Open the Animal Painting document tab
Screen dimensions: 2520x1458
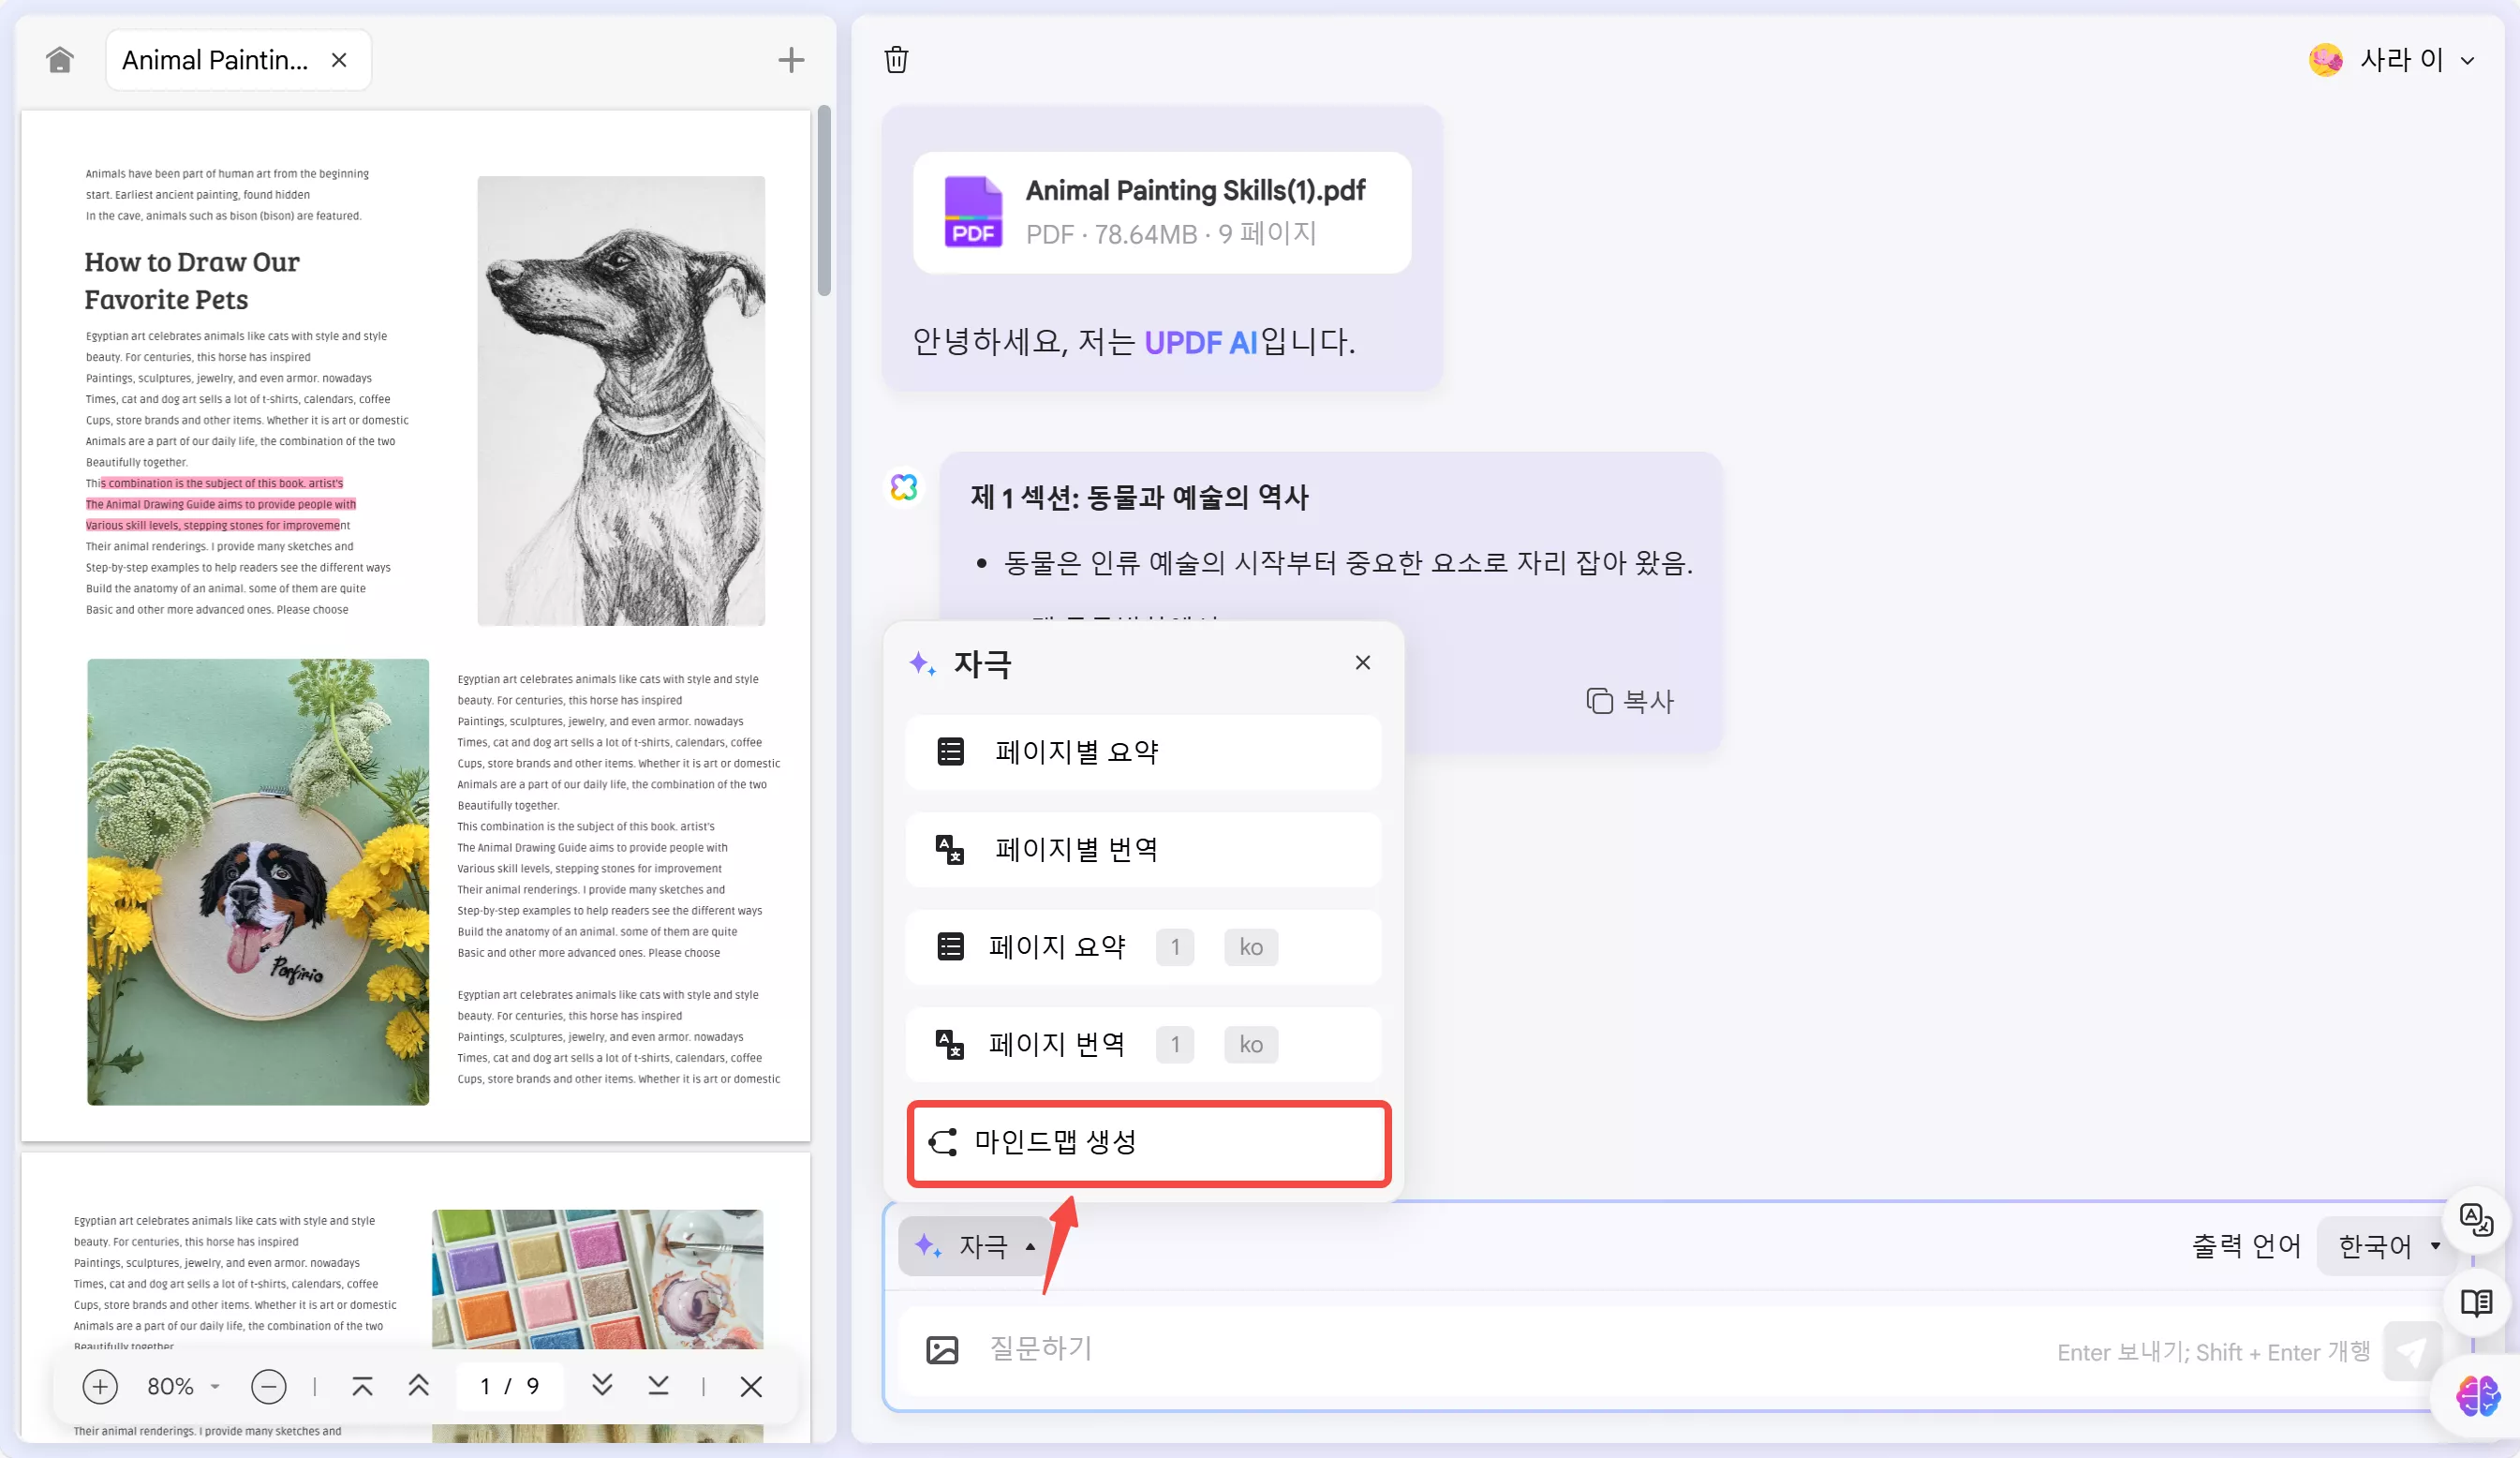pos(238,60)
